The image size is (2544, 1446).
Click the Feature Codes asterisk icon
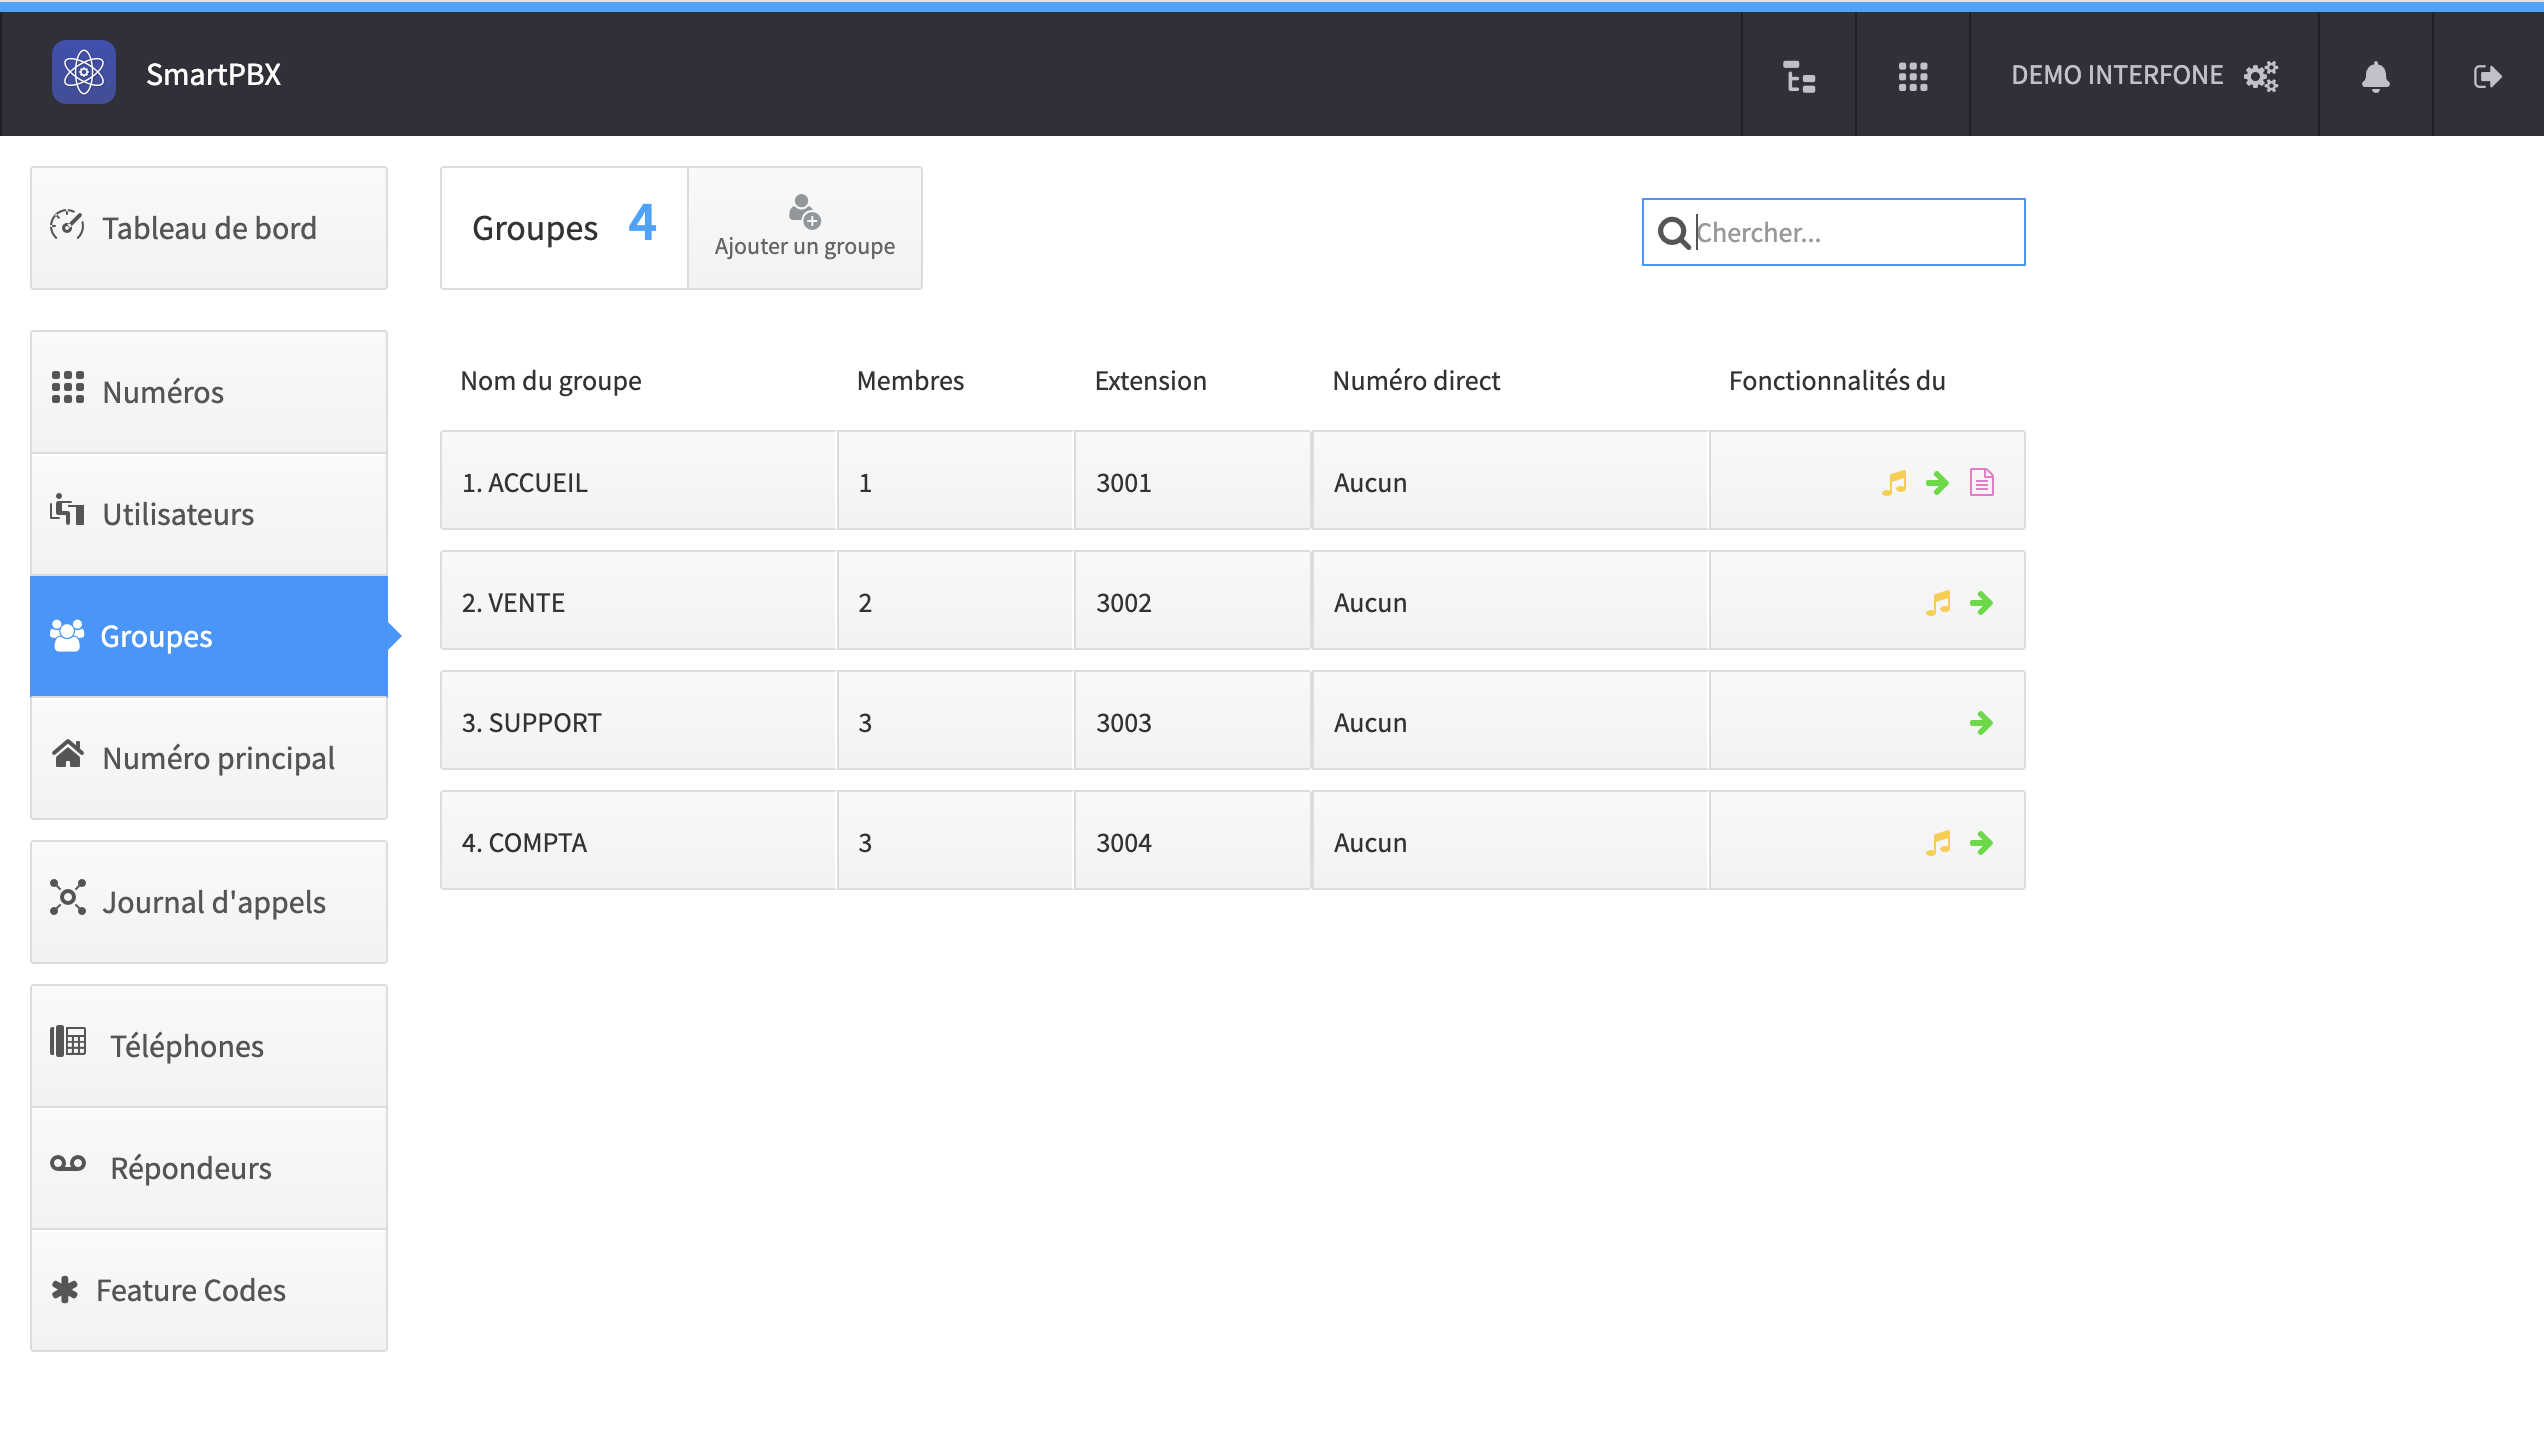pos(65,1290)
